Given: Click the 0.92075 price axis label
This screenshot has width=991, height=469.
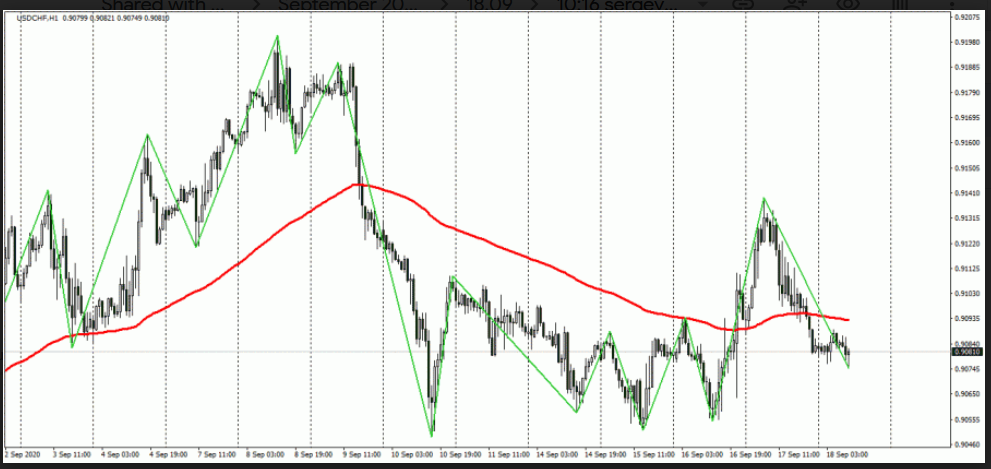Looking at the screenshot, I should point(968,18).
